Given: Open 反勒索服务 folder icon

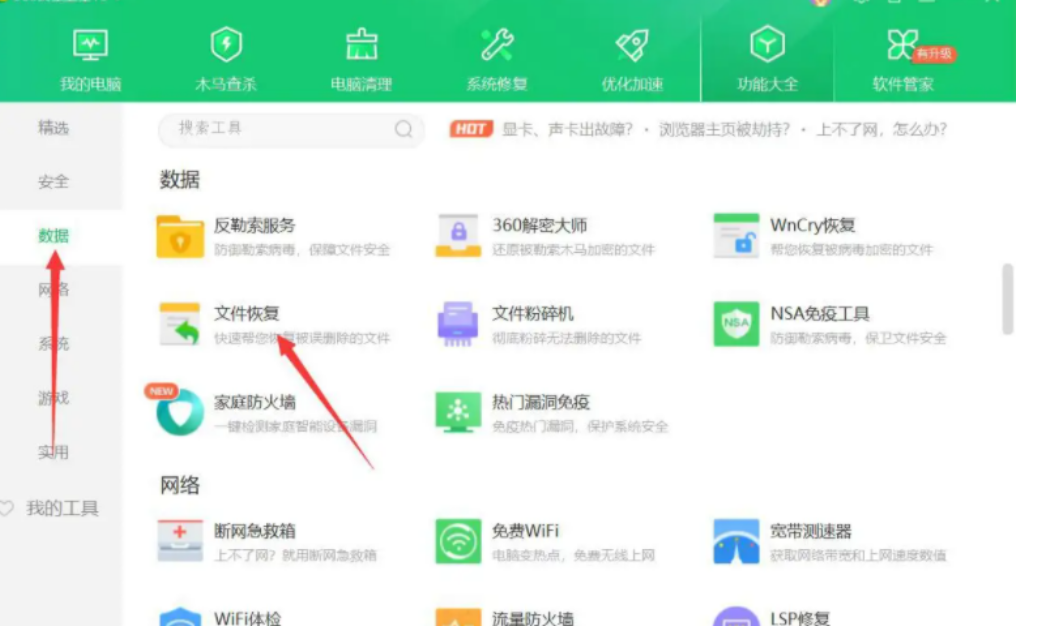Looking at the screenshot, I should [x=180, y=236].
